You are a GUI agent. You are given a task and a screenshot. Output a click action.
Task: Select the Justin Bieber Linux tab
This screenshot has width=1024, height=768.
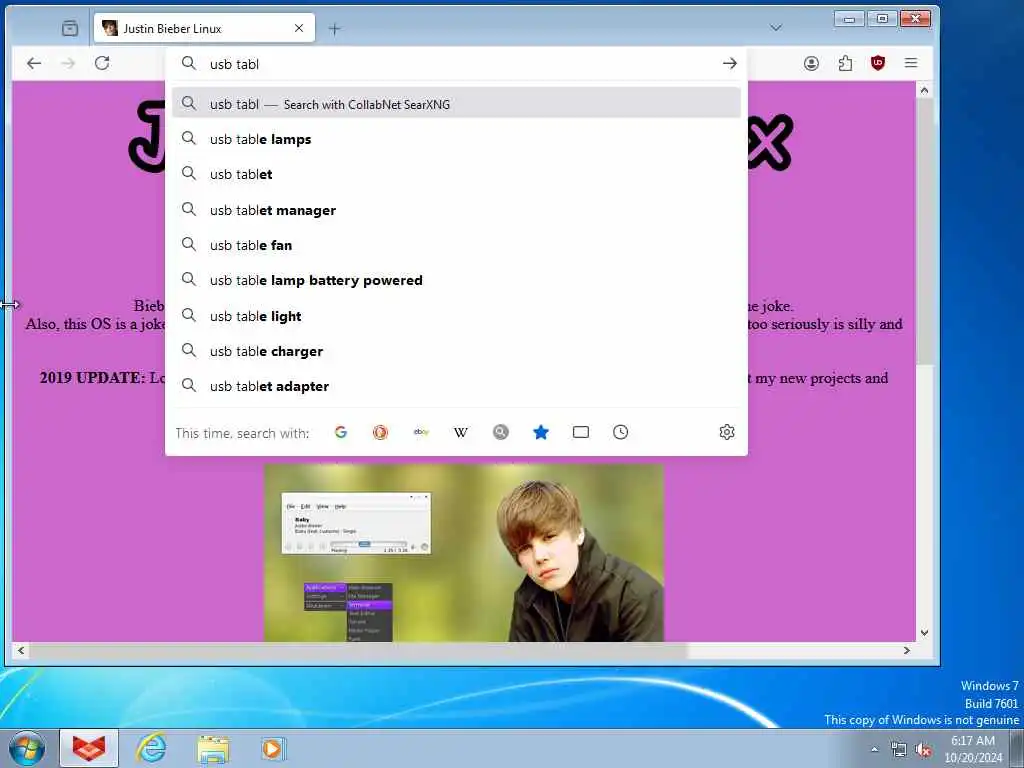pos(204,28)
